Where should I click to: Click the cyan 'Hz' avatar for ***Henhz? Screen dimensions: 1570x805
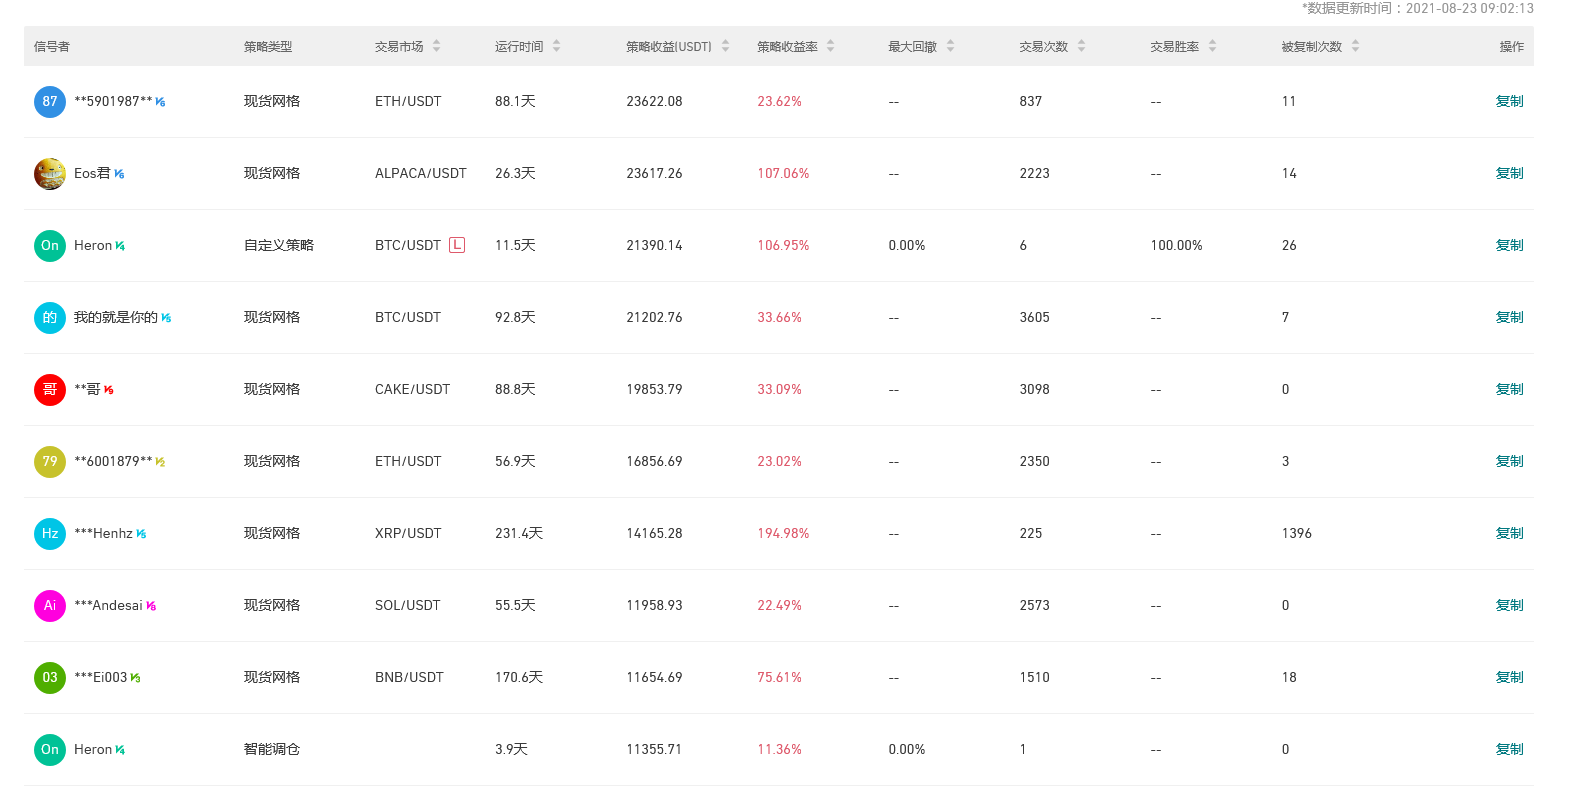[50, 534]
